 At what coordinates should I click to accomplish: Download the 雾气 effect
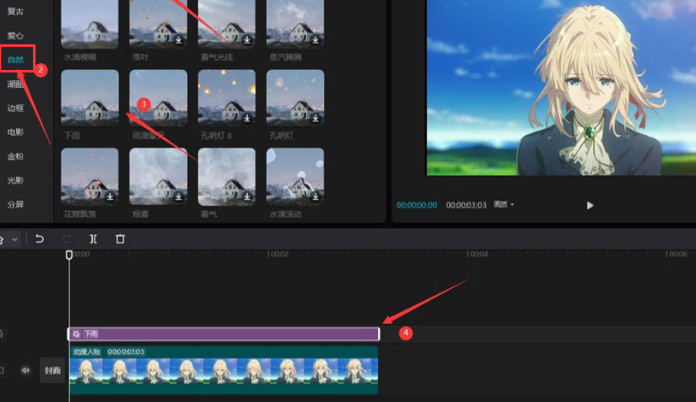pyautogui.click(x=247, y=196)
